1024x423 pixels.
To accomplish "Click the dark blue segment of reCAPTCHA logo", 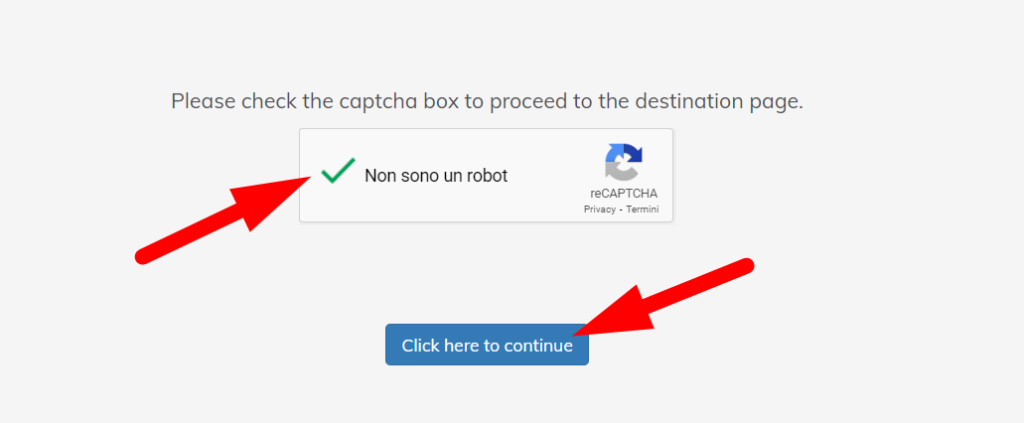I will click(633, 154).
